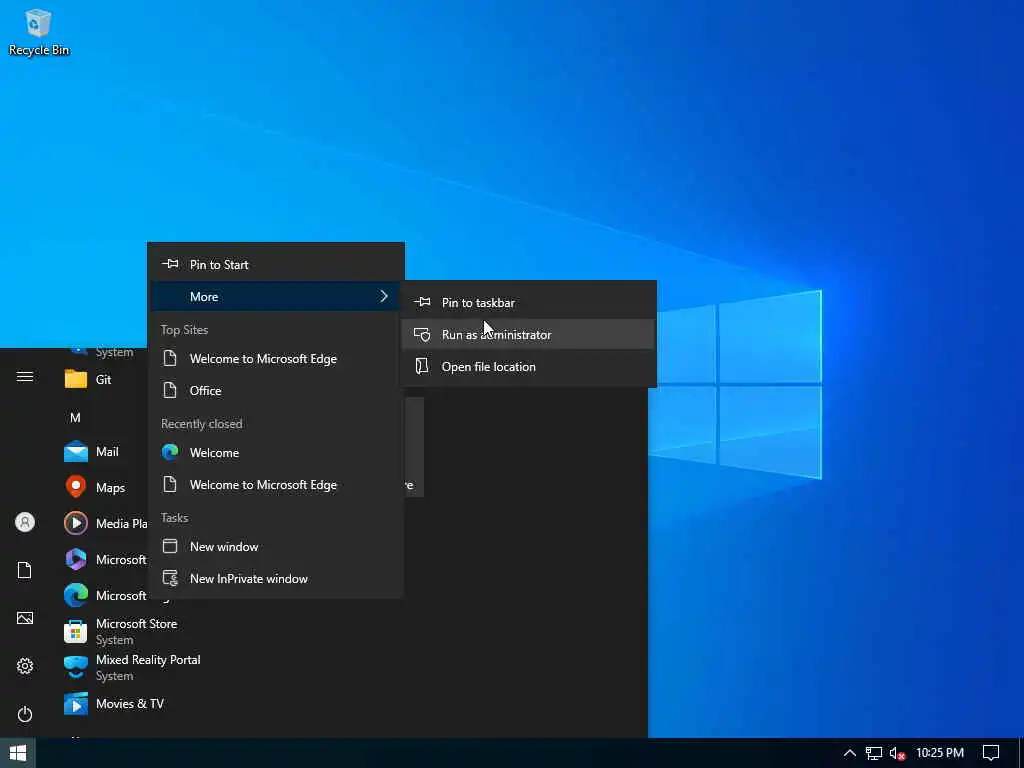
Task: Open the Recycle Bin desktop icon
Action: 39,33
